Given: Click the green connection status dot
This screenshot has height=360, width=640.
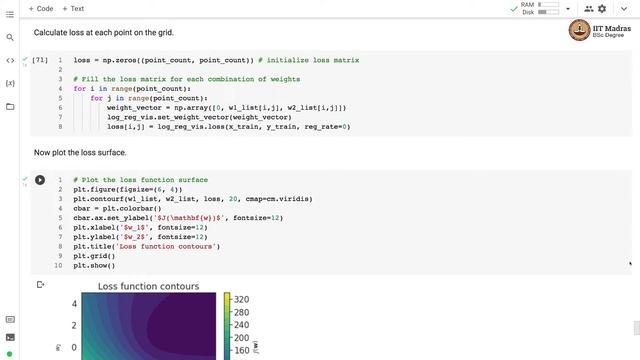Looking at the screenshot, I should click(9, 354).
